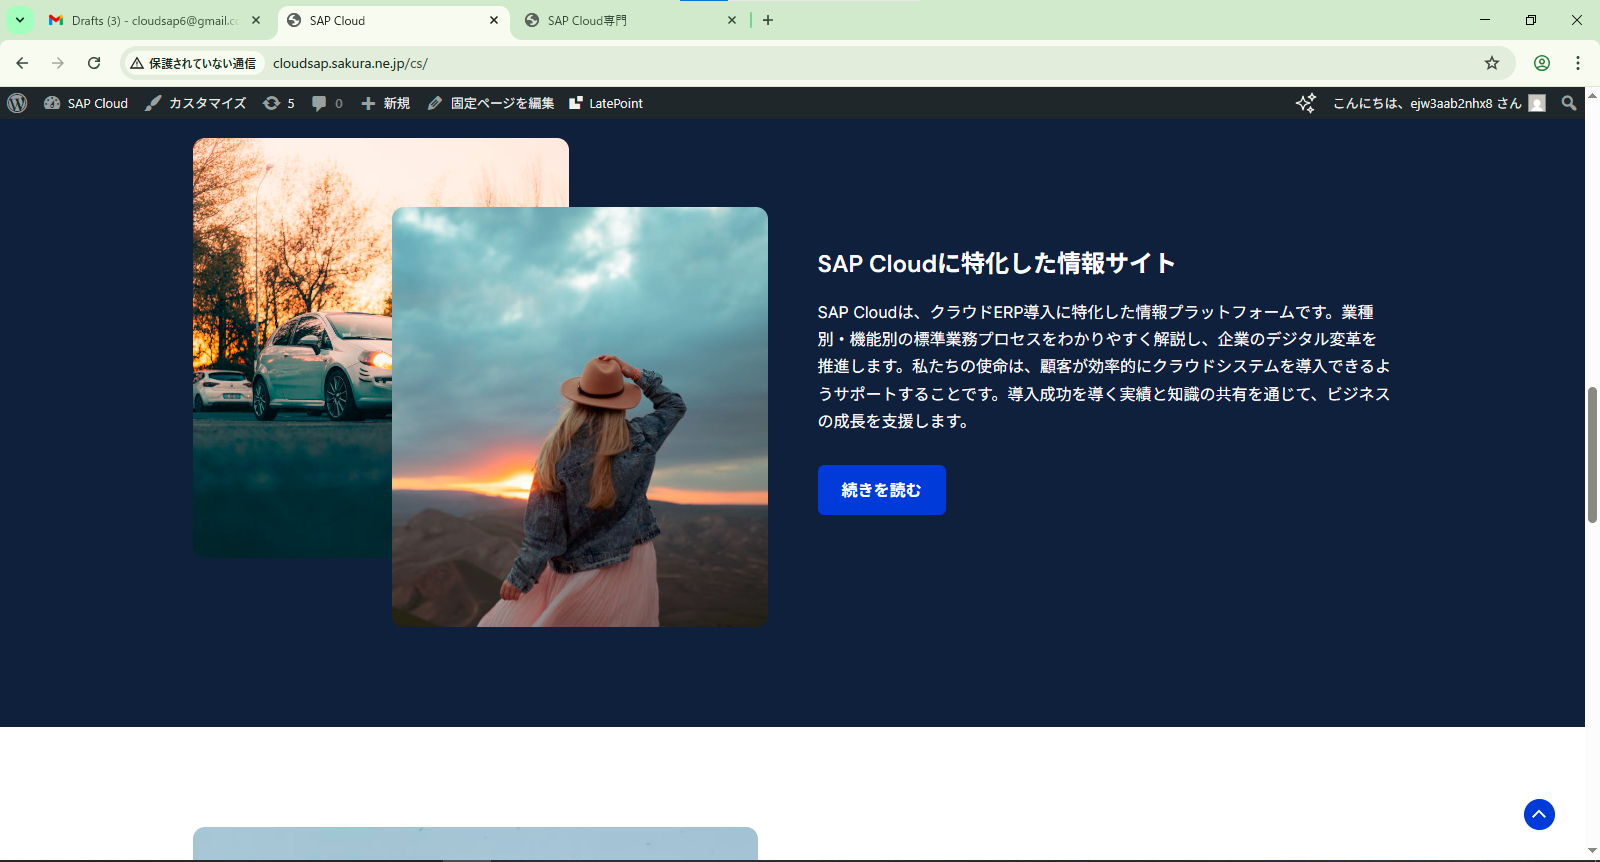
Task: View the 5 pending updates
Action: [279, 103]
